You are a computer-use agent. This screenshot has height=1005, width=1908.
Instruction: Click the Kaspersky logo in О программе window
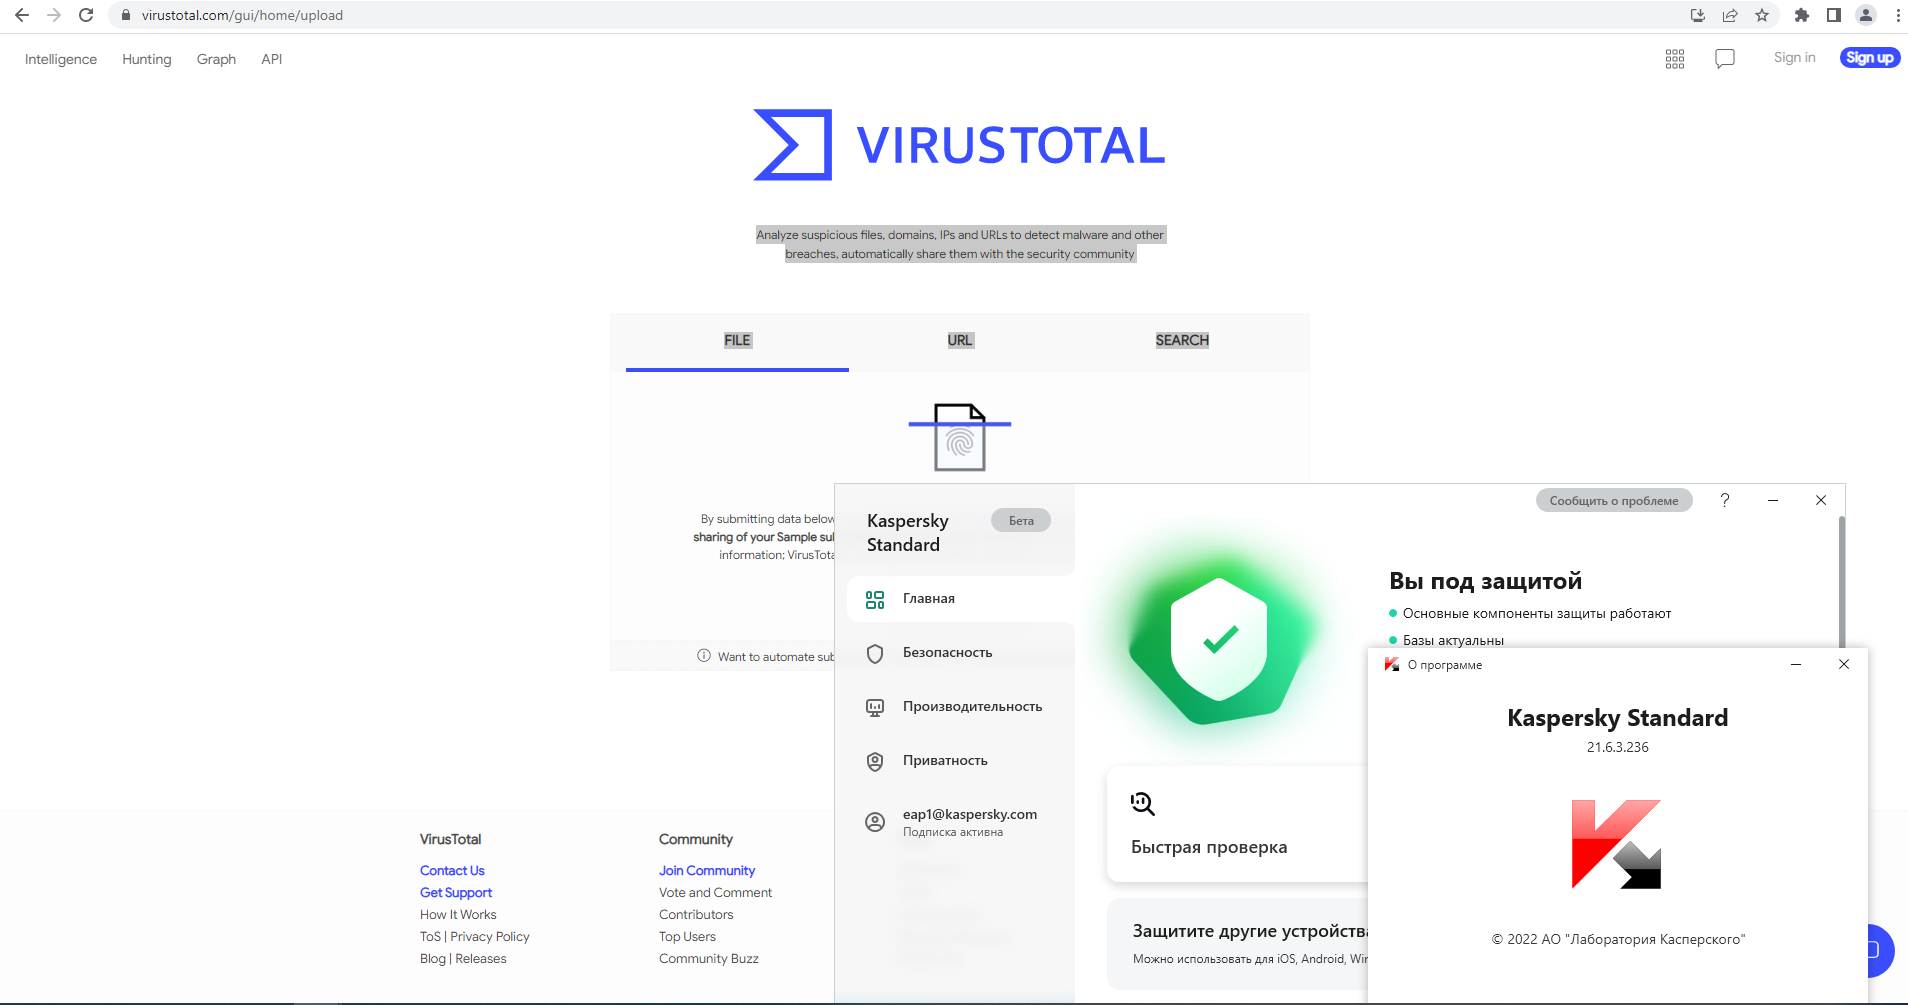(x=1616, y=844)
